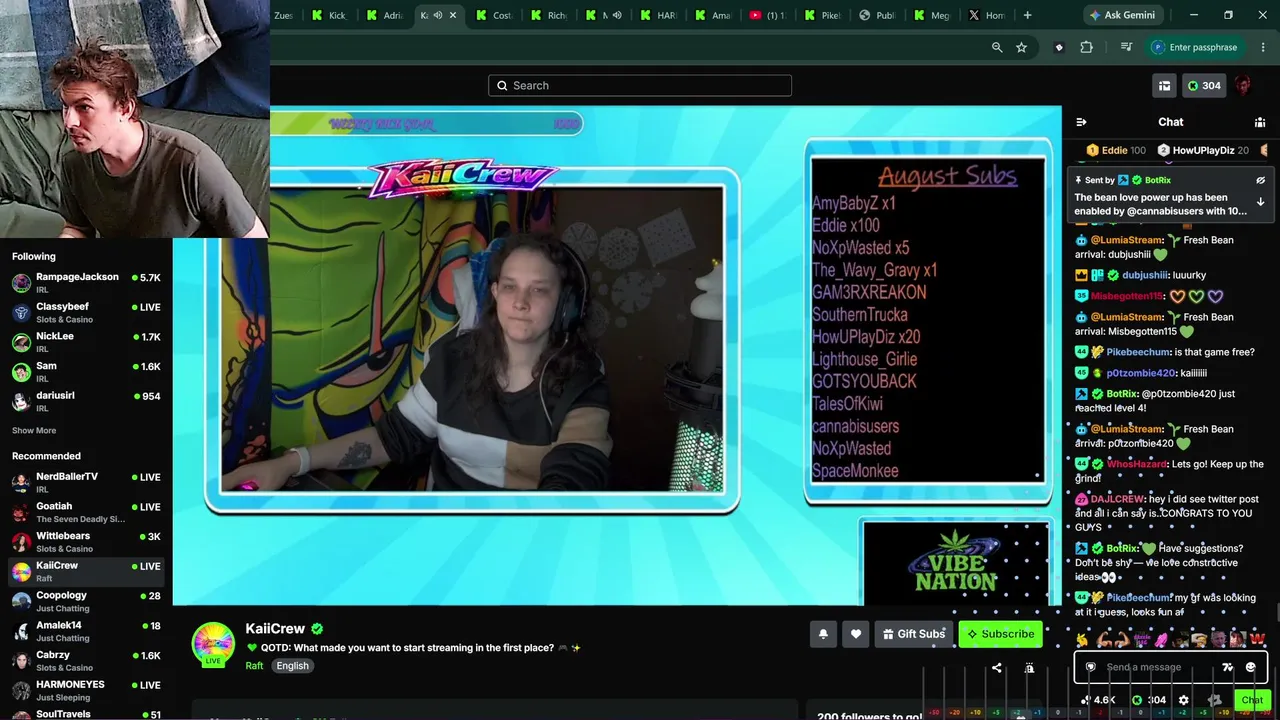
Task: Open Classybeef channel in sidebar
Action: 86,312
